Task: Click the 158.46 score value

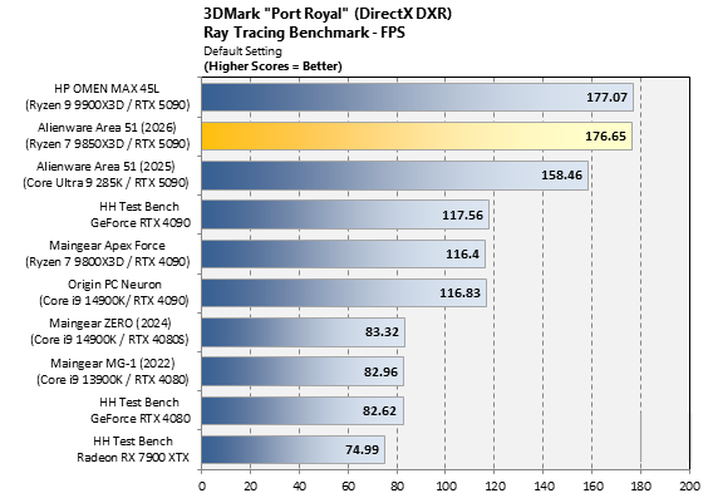Action: [562, 175]
